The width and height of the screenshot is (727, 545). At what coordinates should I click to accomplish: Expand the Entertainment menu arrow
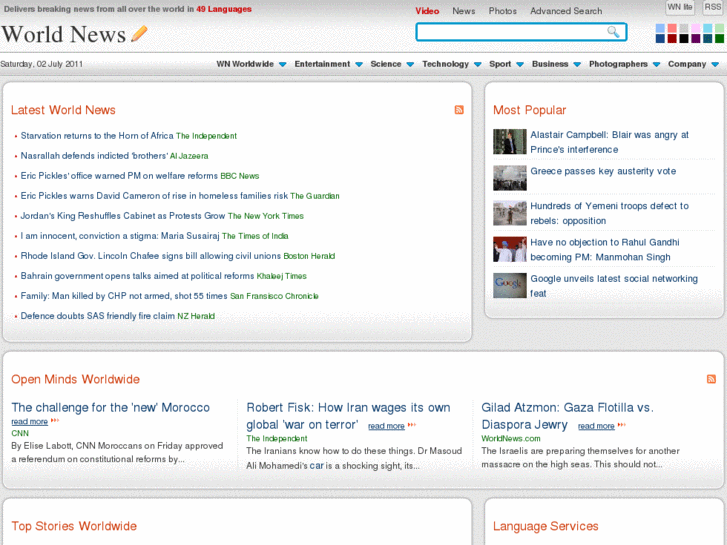point(358,64)
